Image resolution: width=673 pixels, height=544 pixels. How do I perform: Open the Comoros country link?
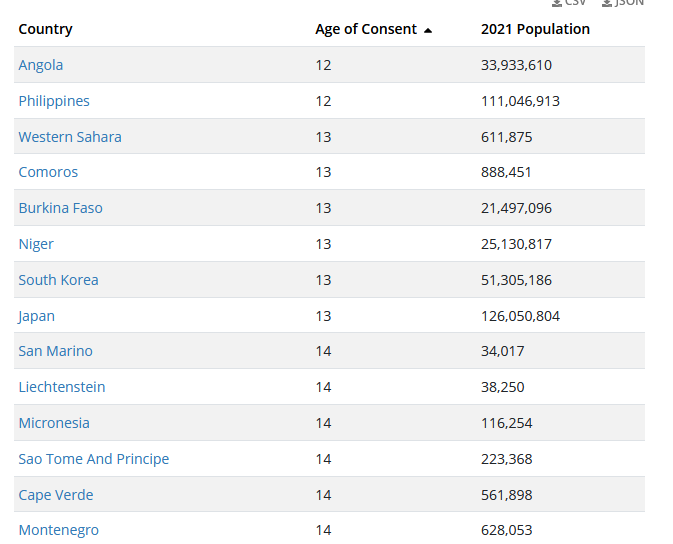[x=48, y=172]
